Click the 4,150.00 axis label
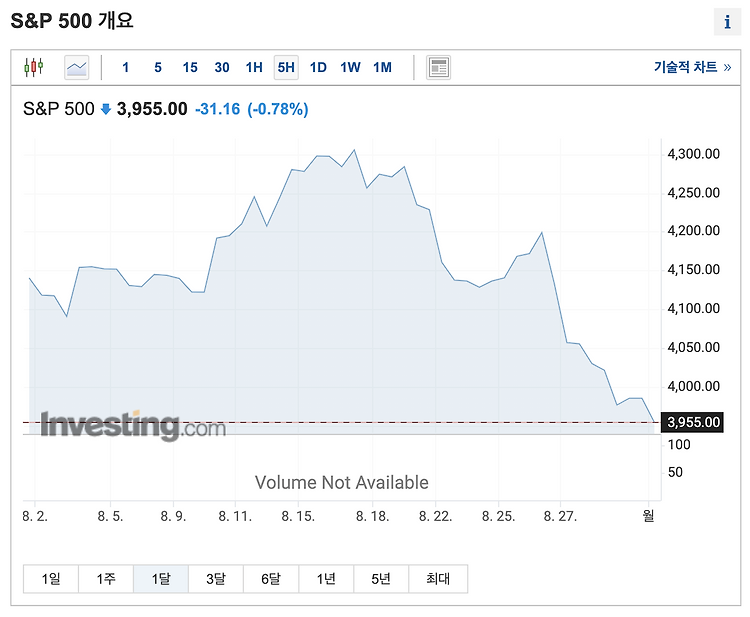The width and height of the screenshot is (750, 617). (x=694, y=270)
